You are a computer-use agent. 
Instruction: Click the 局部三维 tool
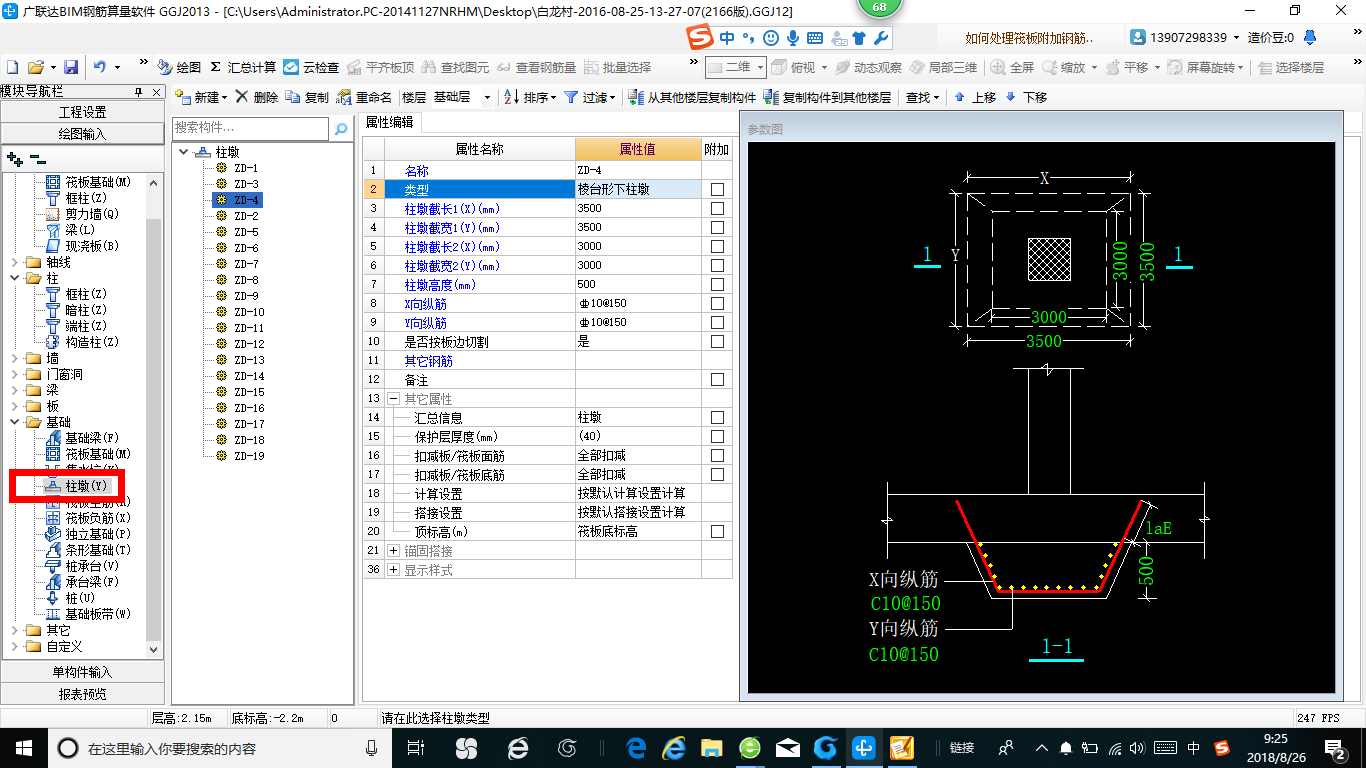coord(943,67)
